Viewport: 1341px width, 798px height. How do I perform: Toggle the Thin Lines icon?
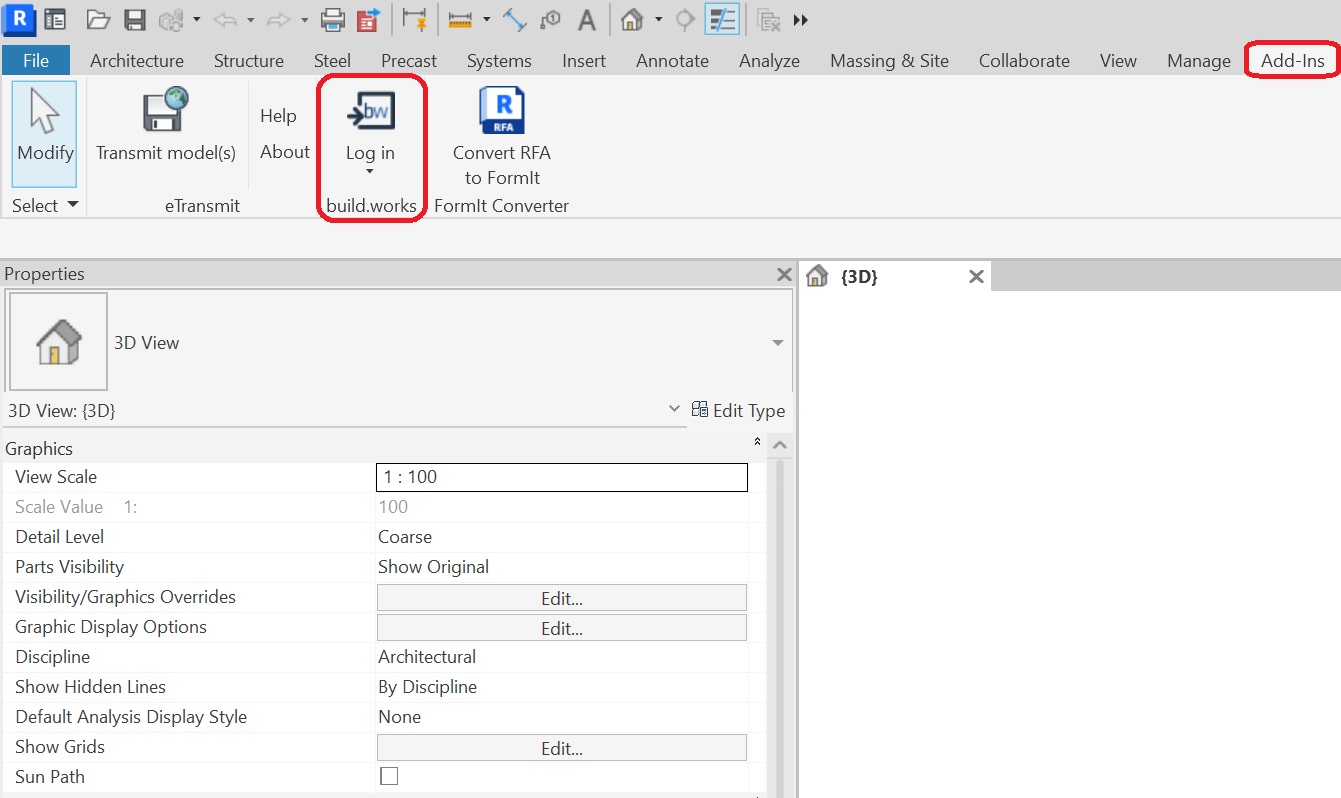pyautogui.click(x=722, y=19)
